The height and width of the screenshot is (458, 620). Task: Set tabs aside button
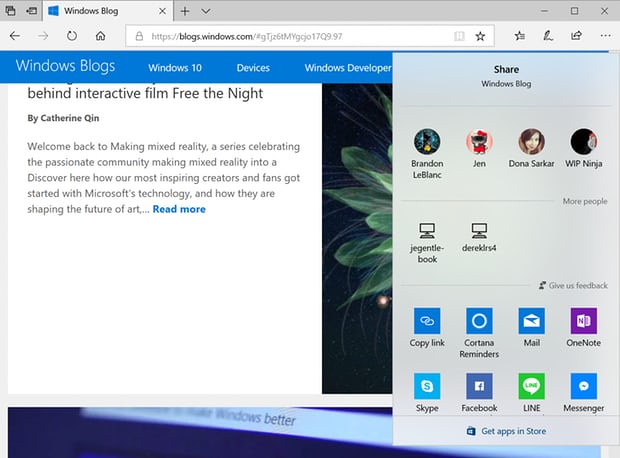(31, 11)
